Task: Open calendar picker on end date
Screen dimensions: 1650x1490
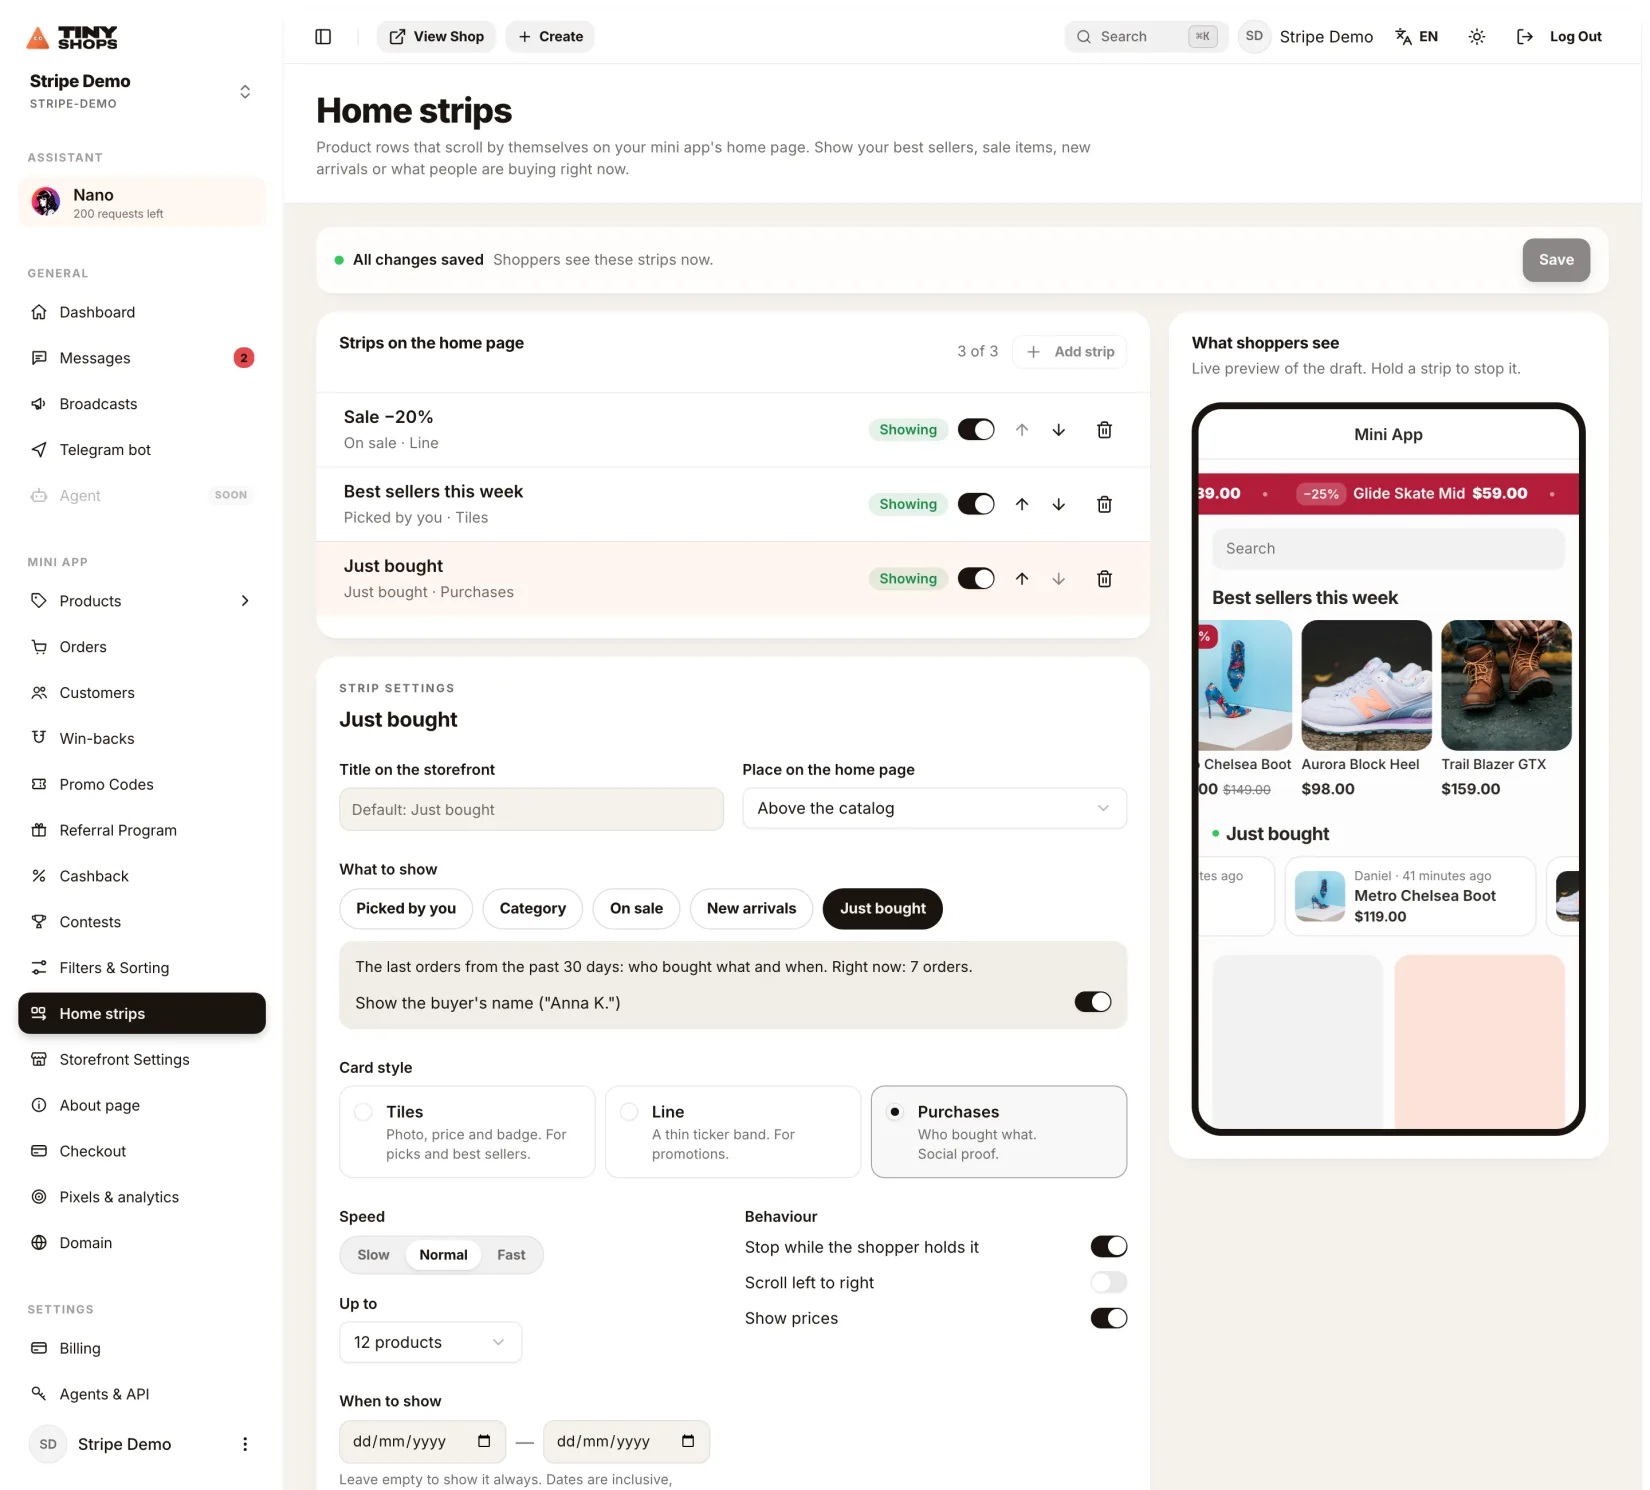Action: coord(688,1441)
